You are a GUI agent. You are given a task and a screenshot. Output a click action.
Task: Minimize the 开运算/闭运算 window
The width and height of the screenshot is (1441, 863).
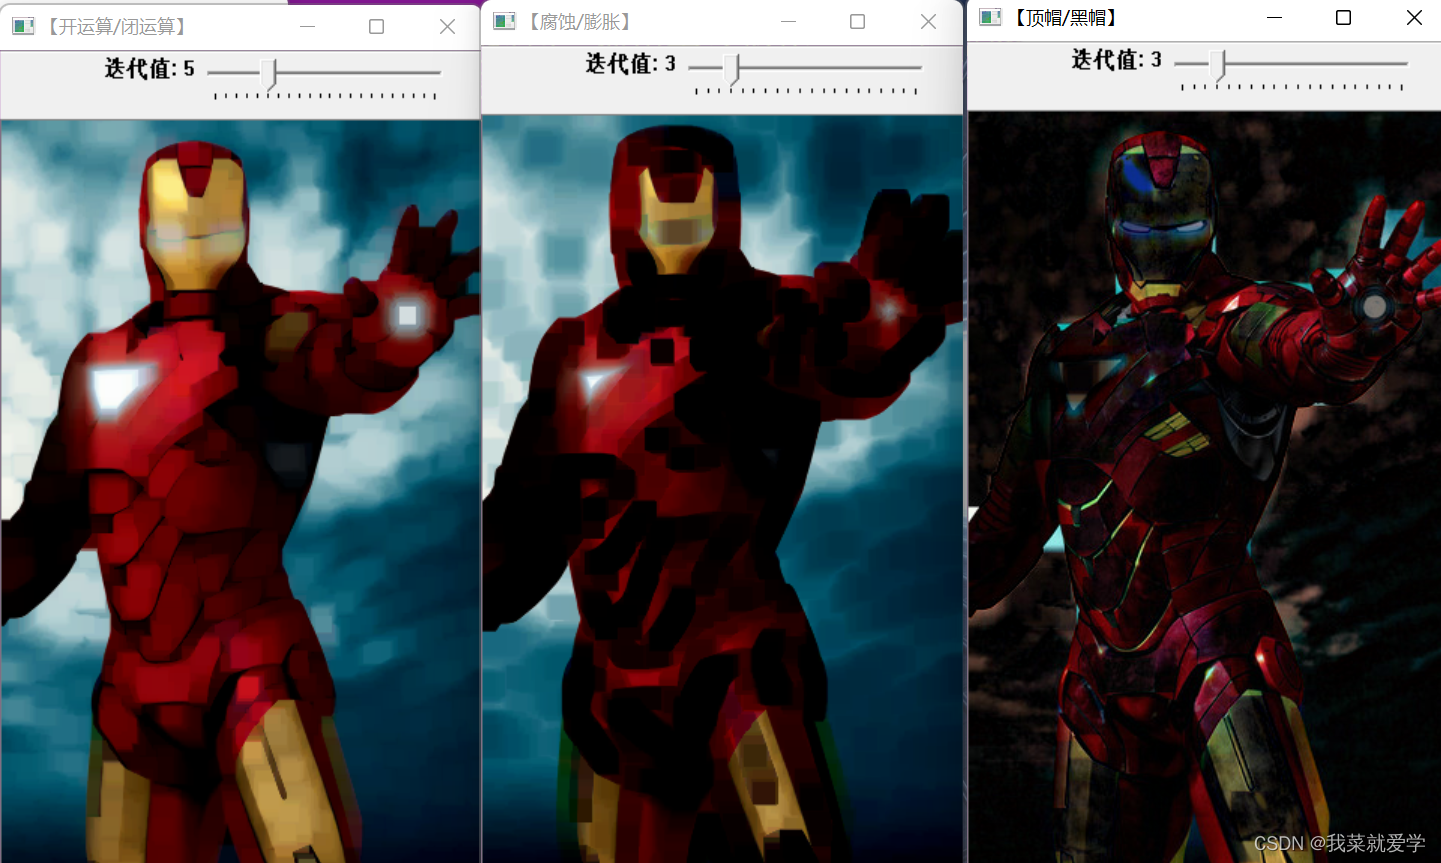(x=307, y=26)
